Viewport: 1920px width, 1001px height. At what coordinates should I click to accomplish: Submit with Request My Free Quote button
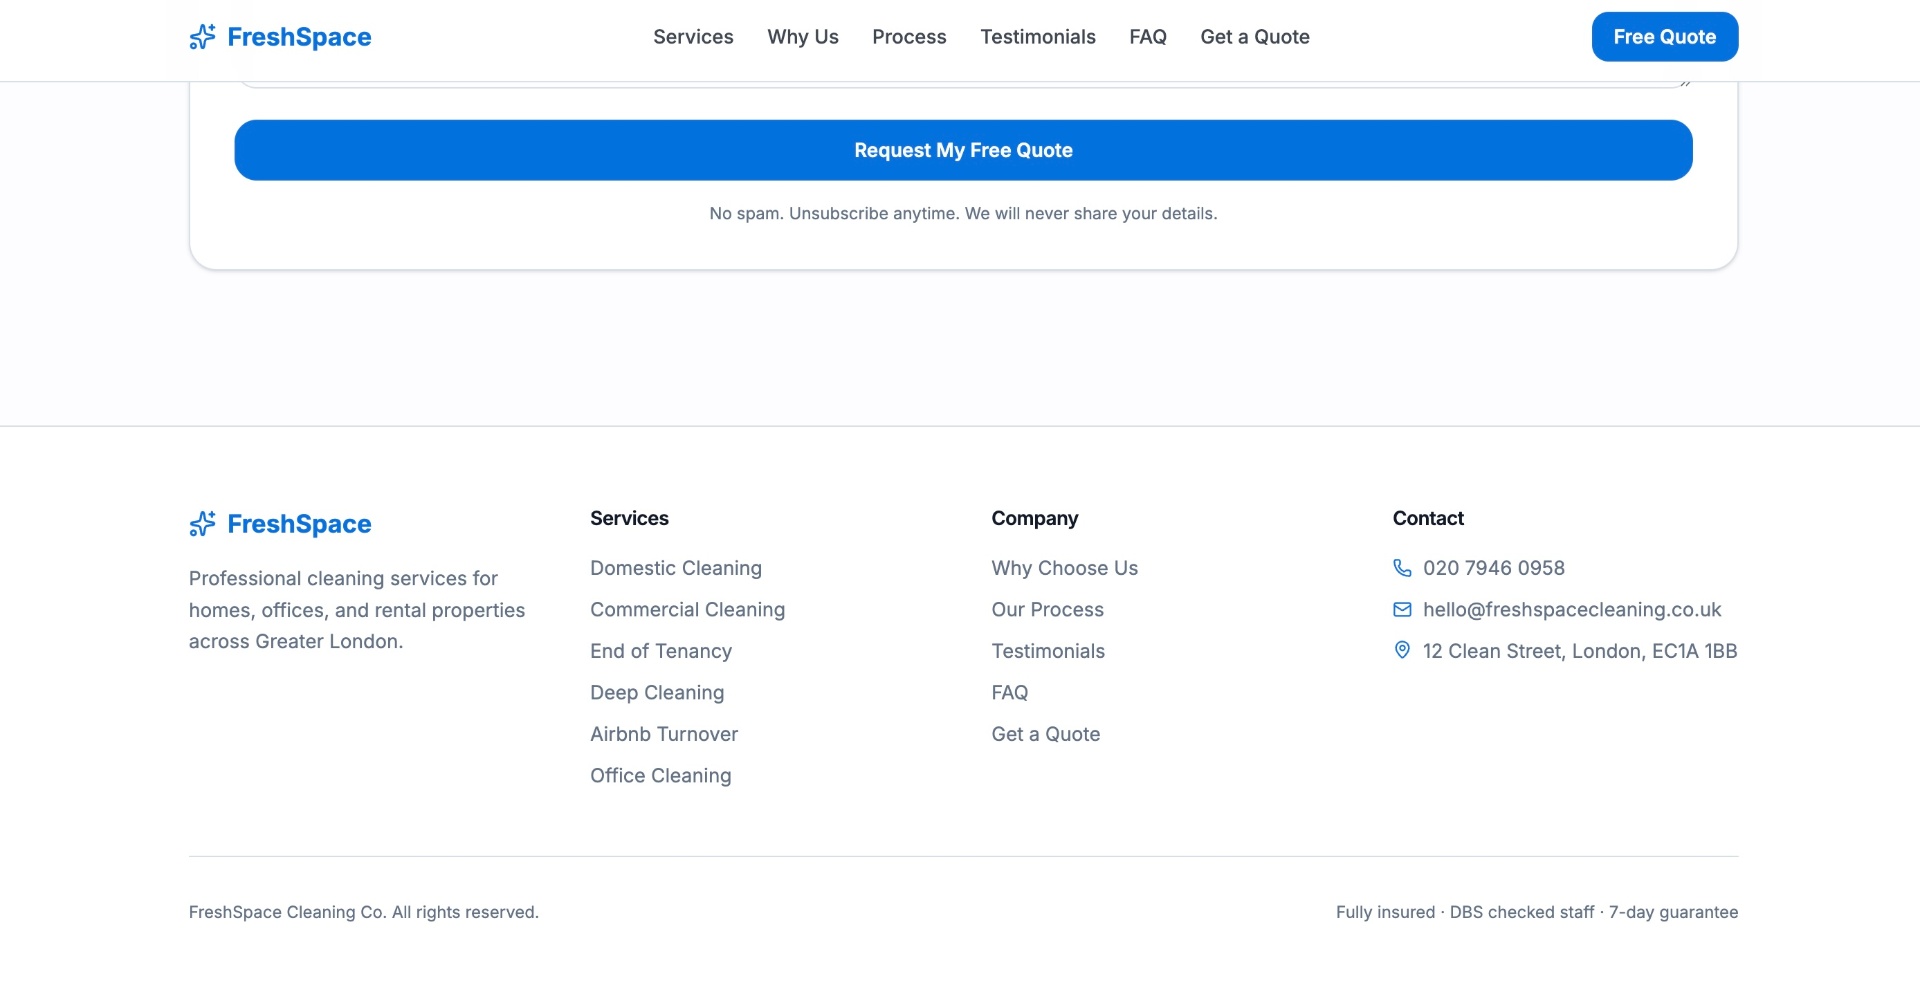(963, 150)
